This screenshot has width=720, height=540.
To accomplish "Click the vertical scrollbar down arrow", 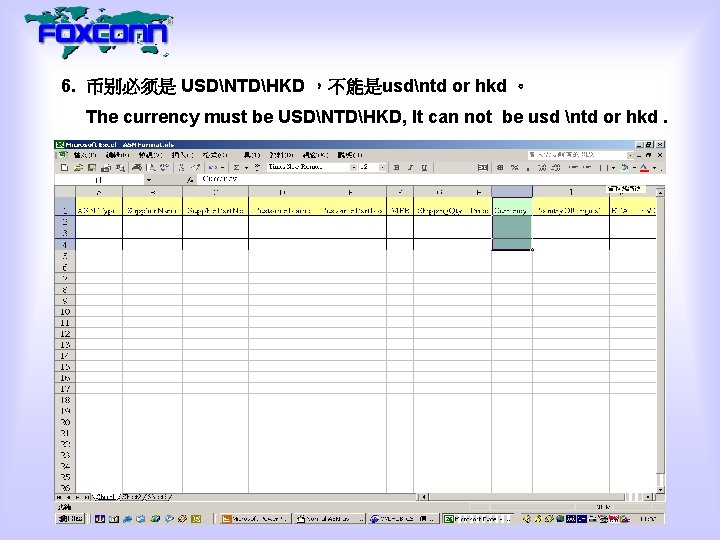I will click(x=660, y=489).
